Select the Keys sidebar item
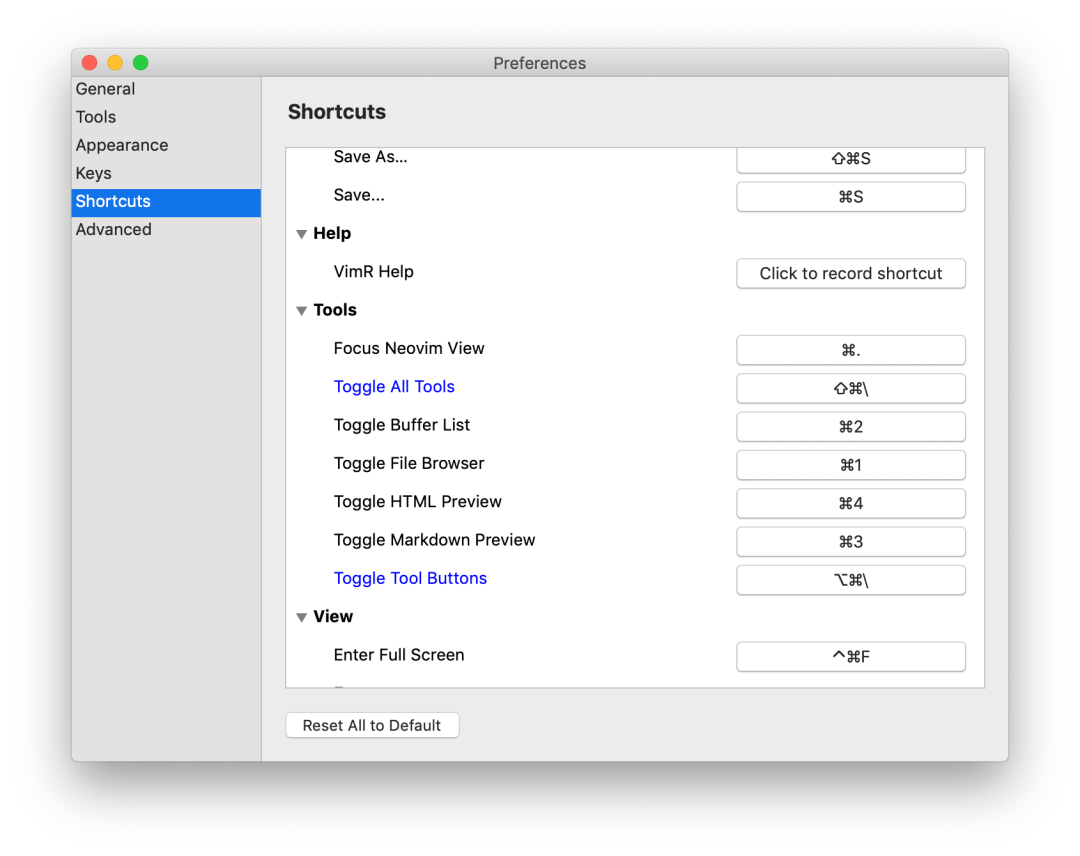 click(165, 174)
